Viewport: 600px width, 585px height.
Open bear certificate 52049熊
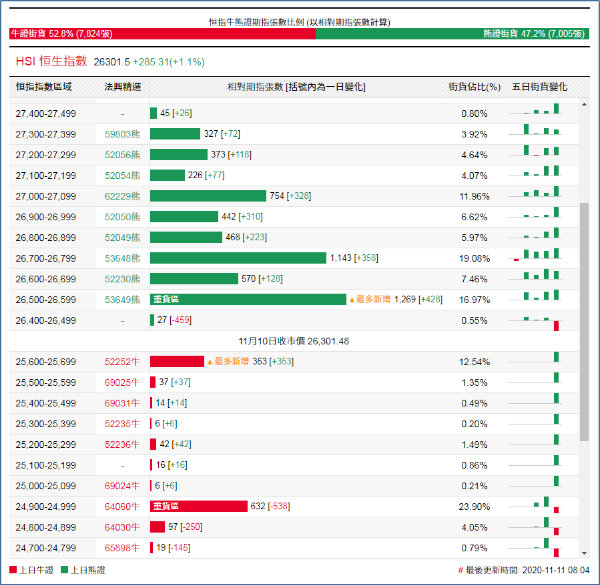coord(122,238)
